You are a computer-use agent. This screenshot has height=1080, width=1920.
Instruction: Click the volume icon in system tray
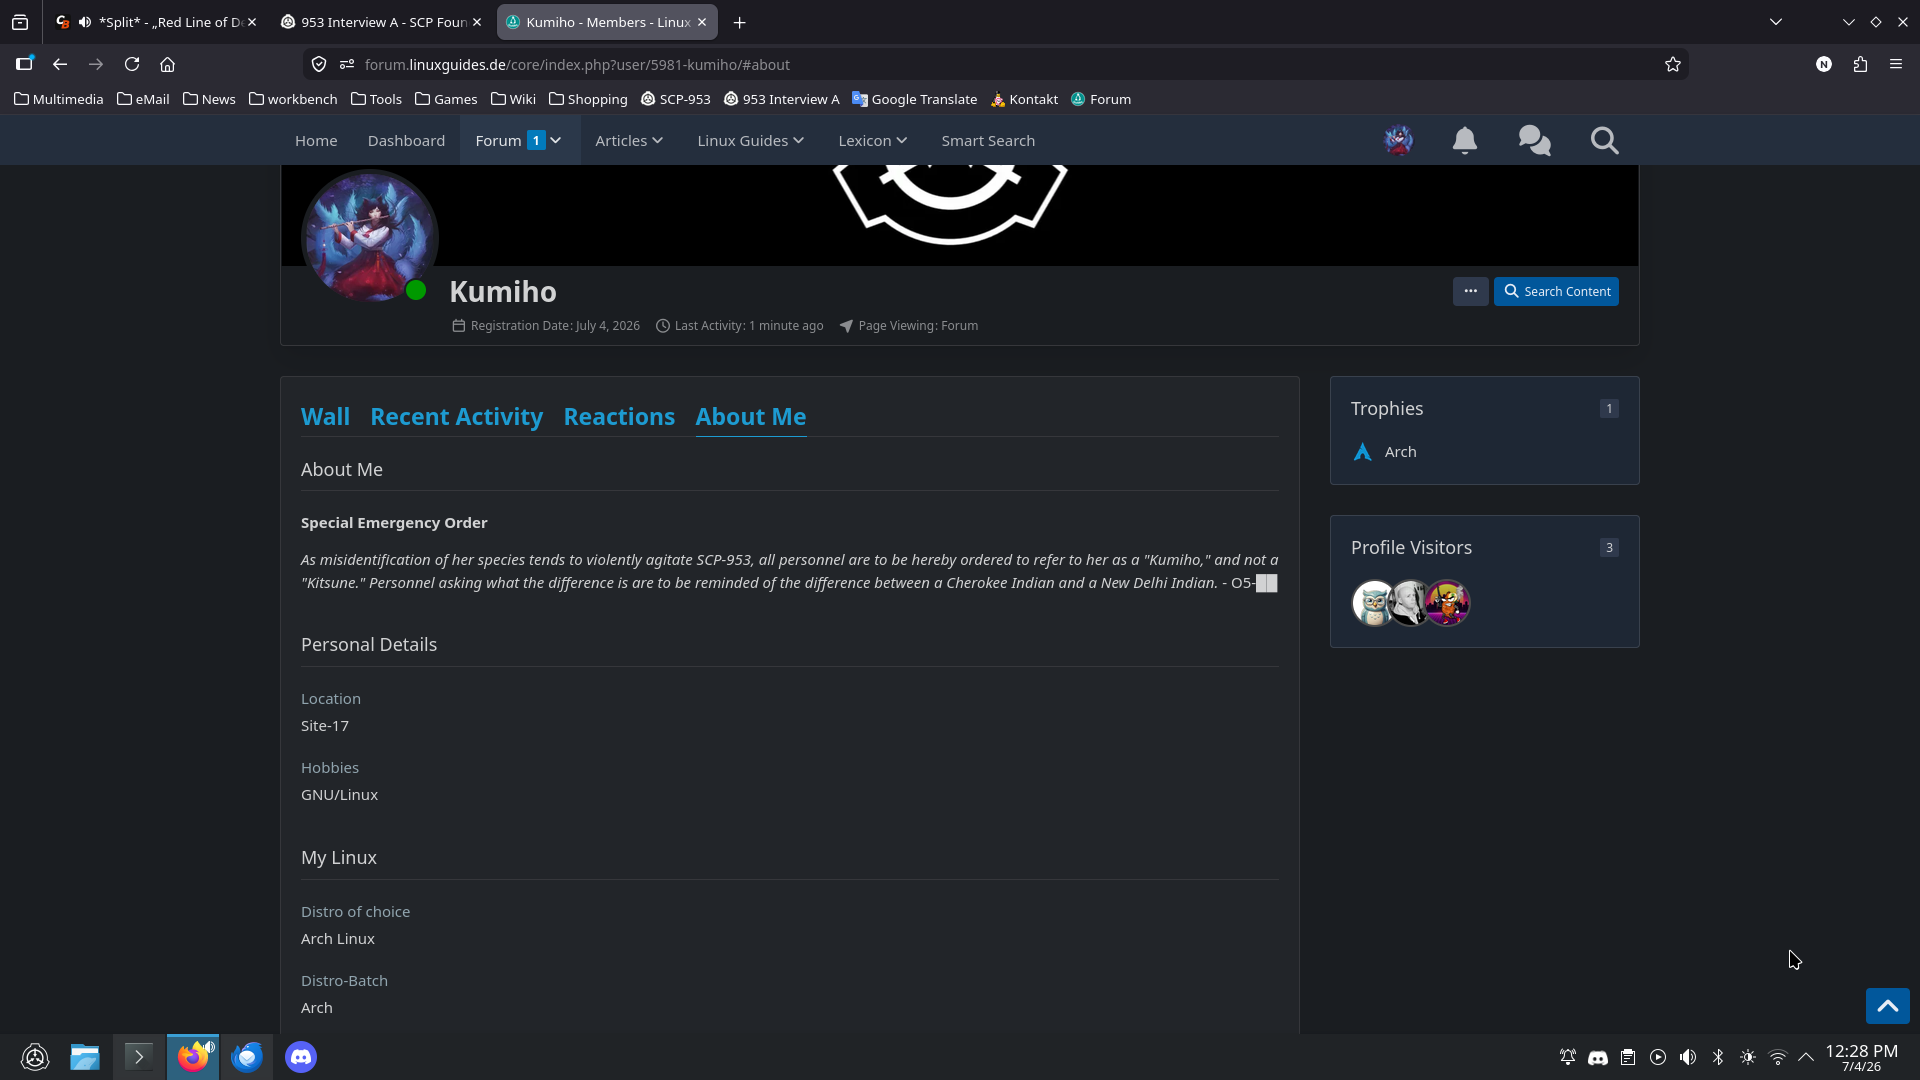pos(1688,1057)
